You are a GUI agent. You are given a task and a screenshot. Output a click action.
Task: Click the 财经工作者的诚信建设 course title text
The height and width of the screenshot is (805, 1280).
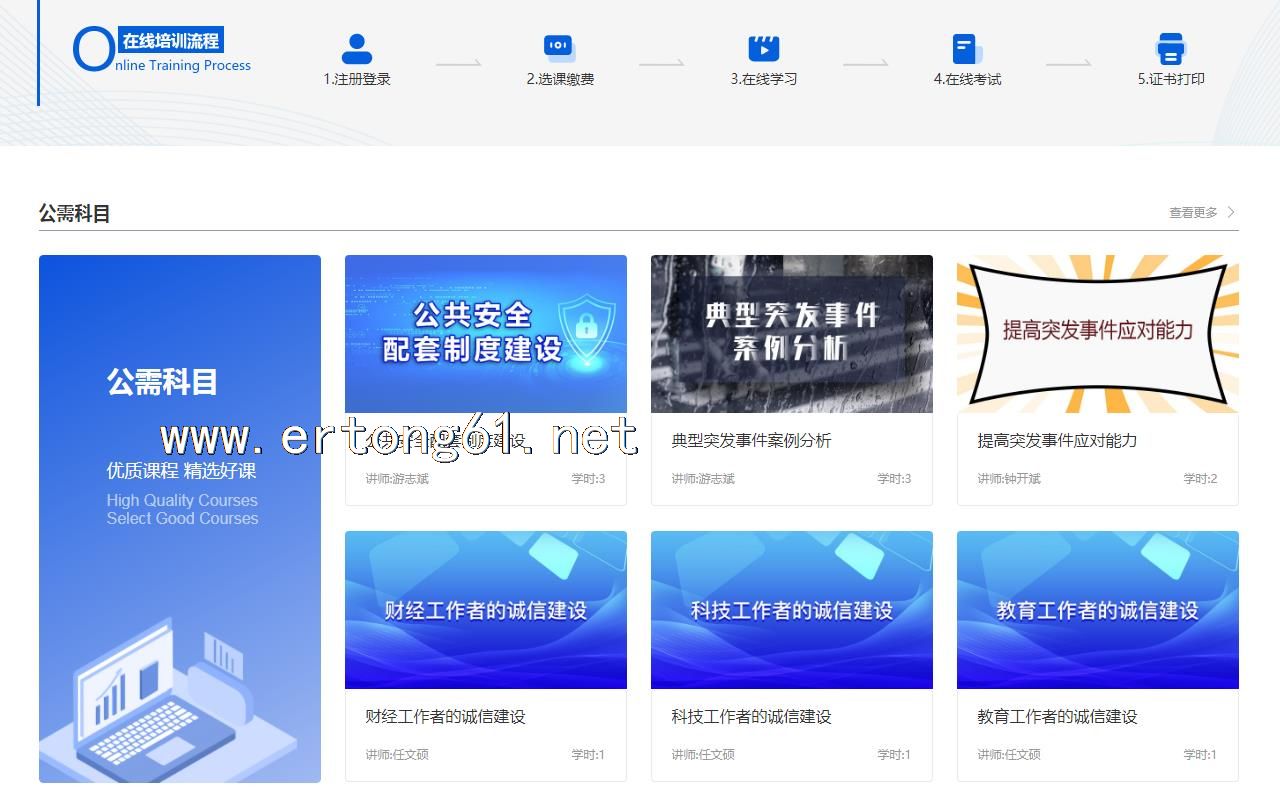(445, 717)
